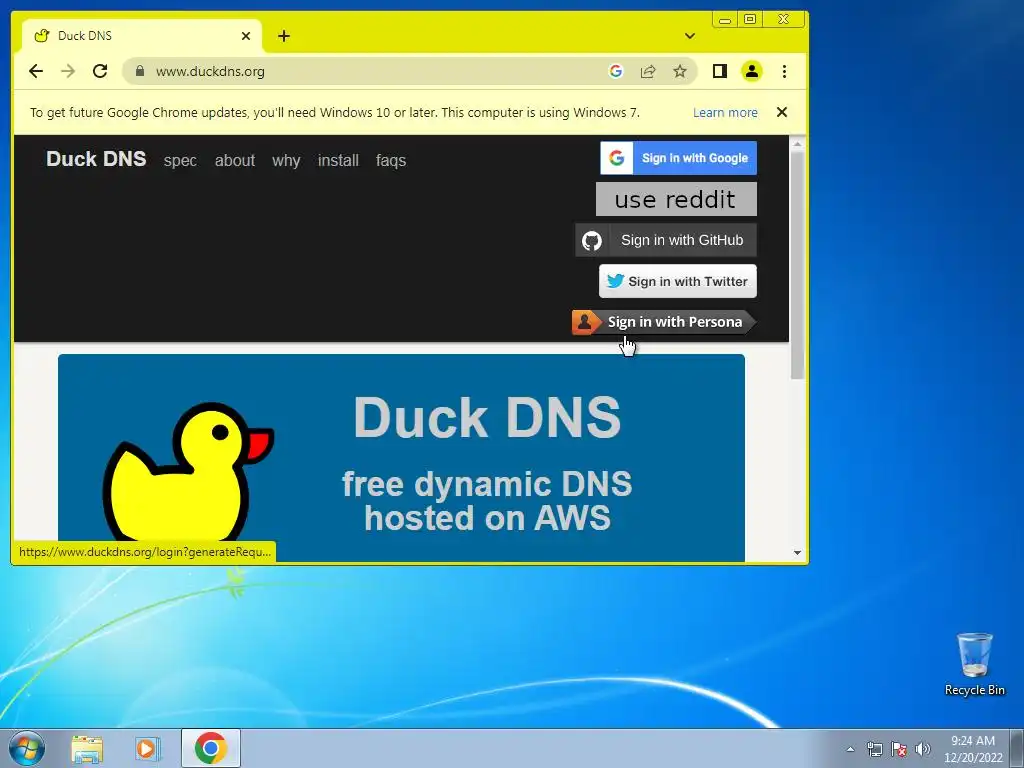The image size is (1024, 768).
Task: Toggle Chrome's side panel icon
Action: (720, 71)
